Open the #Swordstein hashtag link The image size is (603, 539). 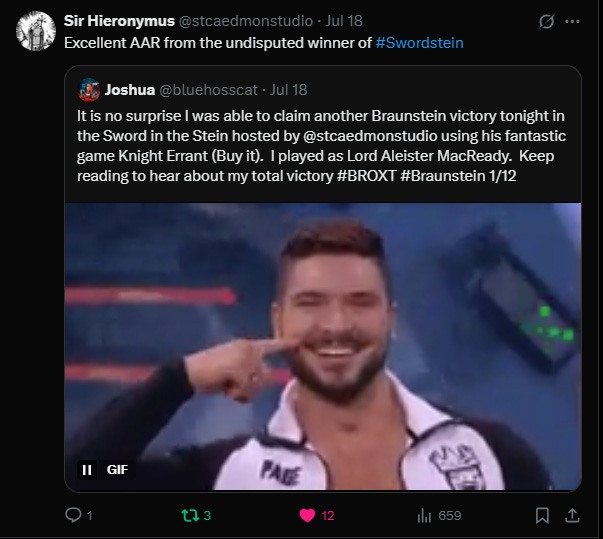click(x=419, y=43)
